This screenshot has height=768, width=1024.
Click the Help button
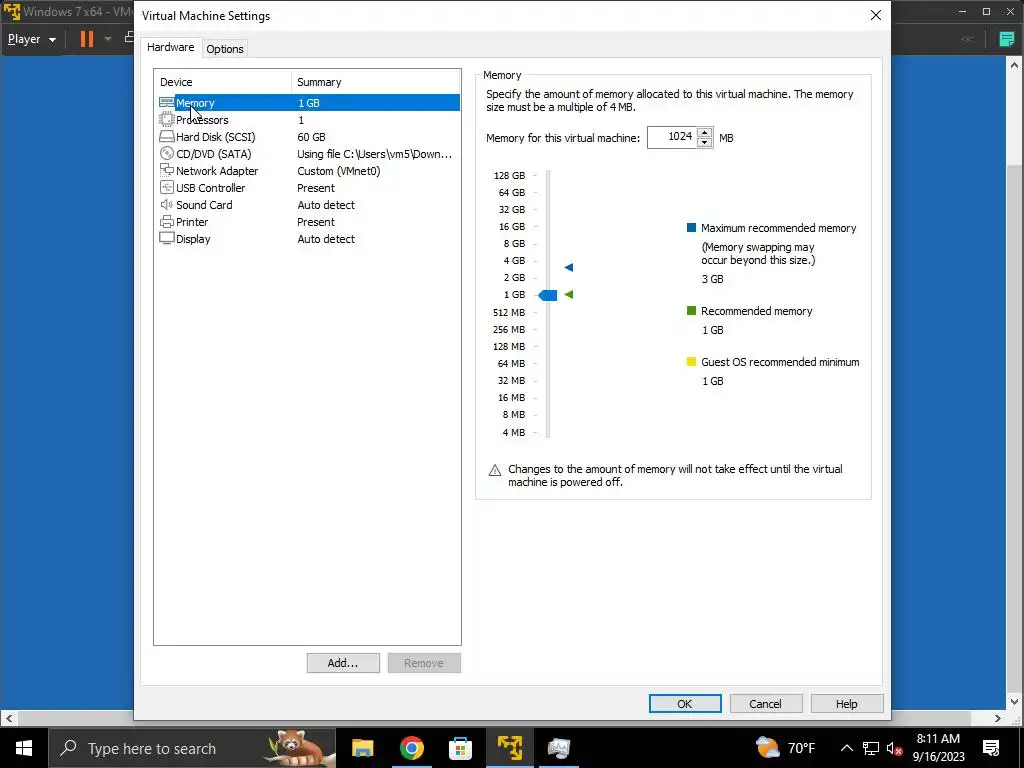point(846,703)
